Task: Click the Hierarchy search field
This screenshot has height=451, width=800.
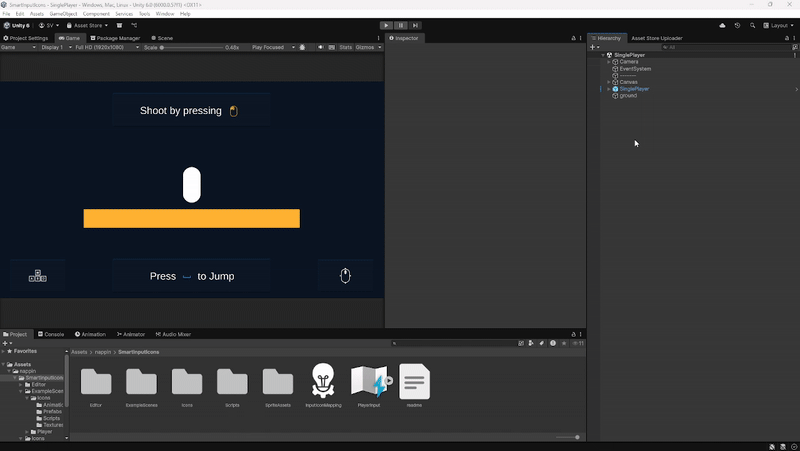Action: 726,47
